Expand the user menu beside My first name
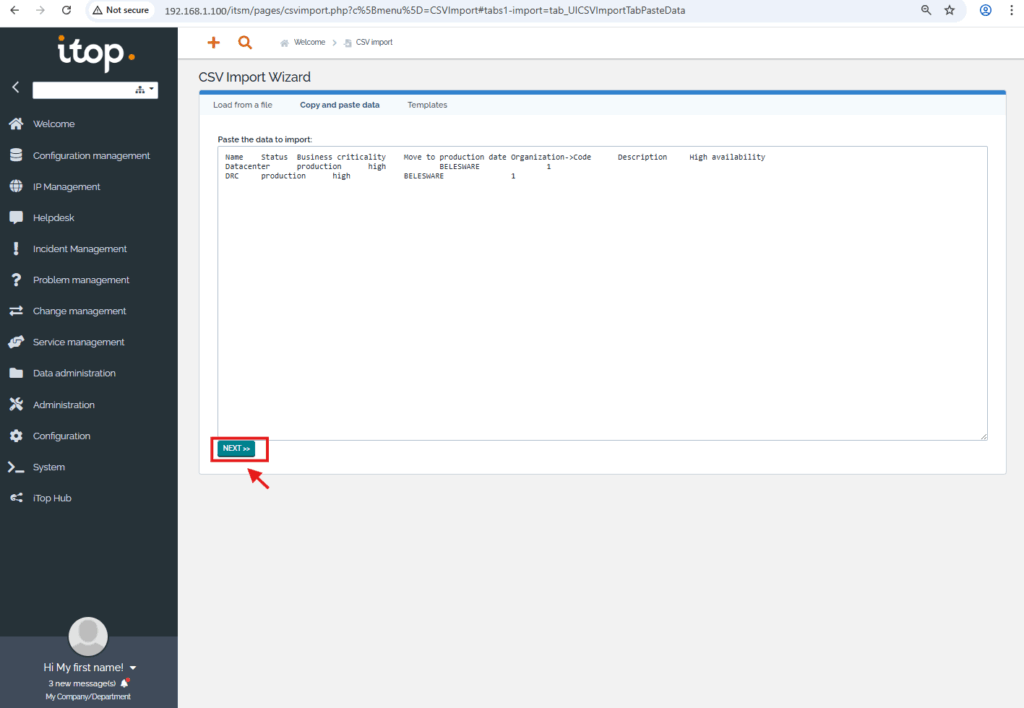The image size is (1024, 708). (133, 668)
